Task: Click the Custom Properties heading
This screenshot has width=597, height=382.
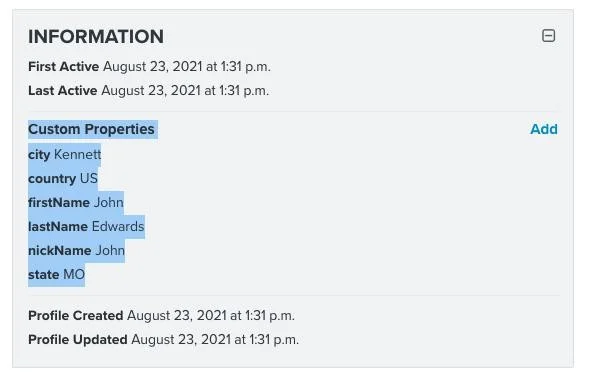Action: tap(91, 129)
